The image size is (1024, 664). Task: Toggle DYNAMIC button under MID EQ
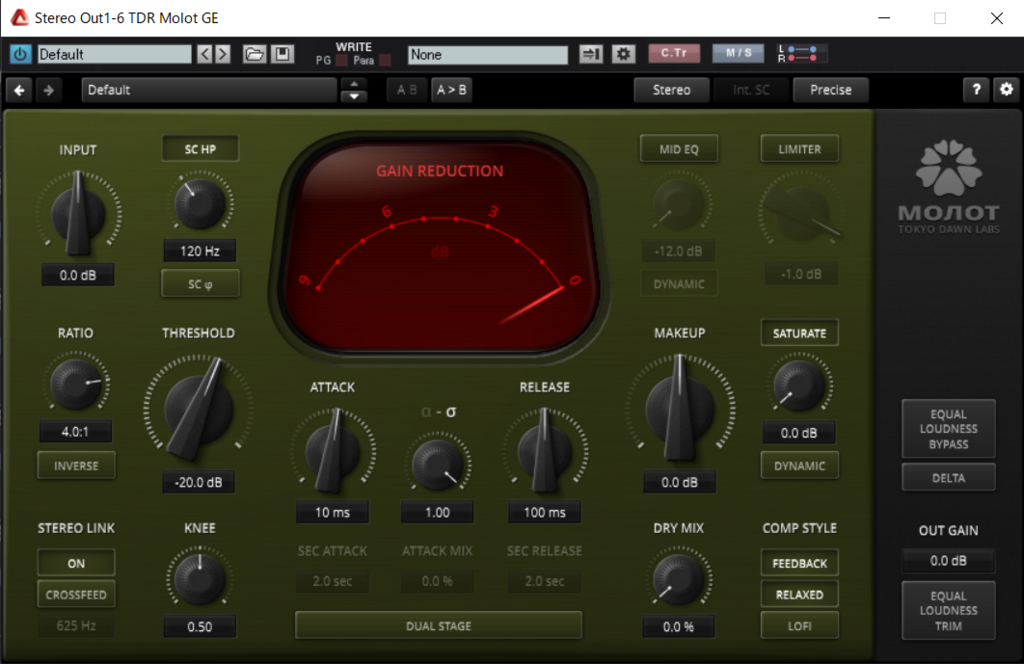tap(679, 284)
